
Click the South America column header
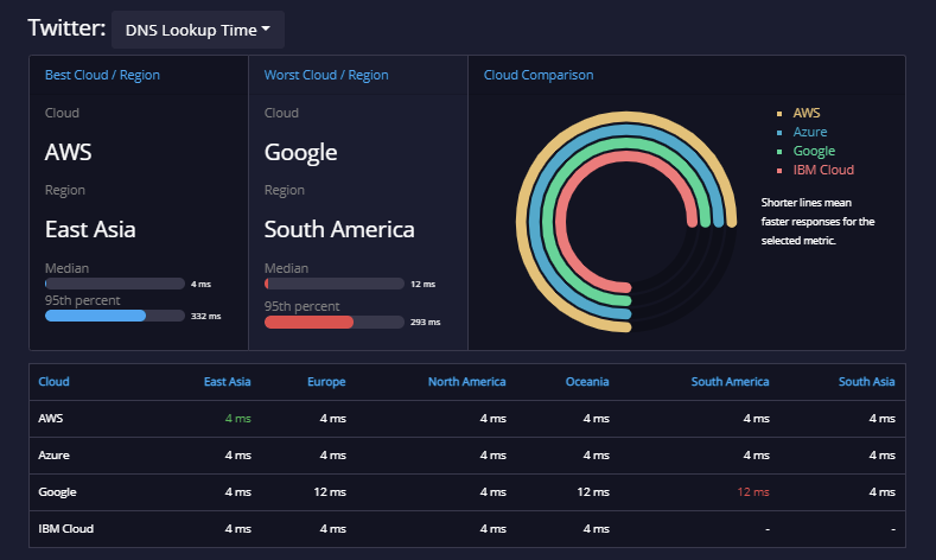tap(729, 382)
